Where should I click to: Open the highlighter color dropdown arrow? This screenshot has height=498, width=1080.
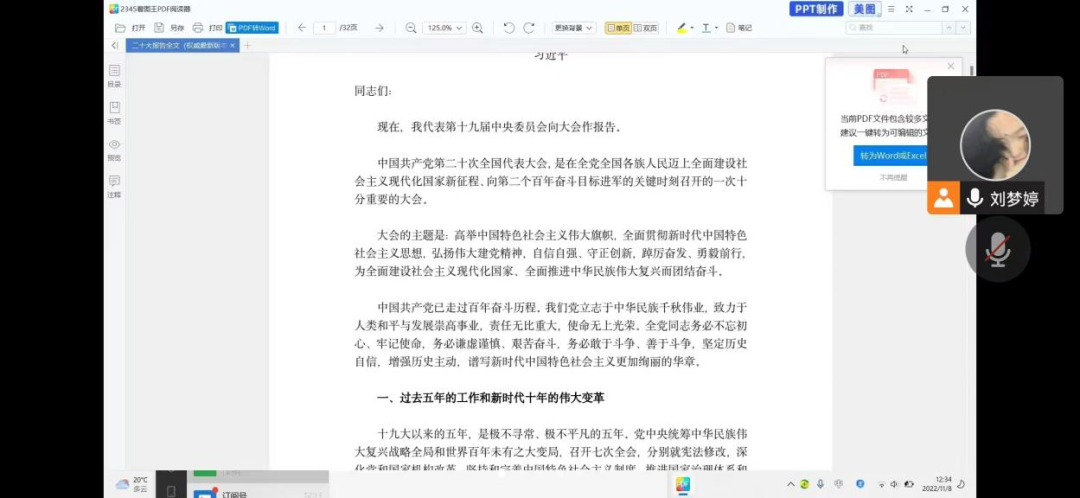(692, 28)
